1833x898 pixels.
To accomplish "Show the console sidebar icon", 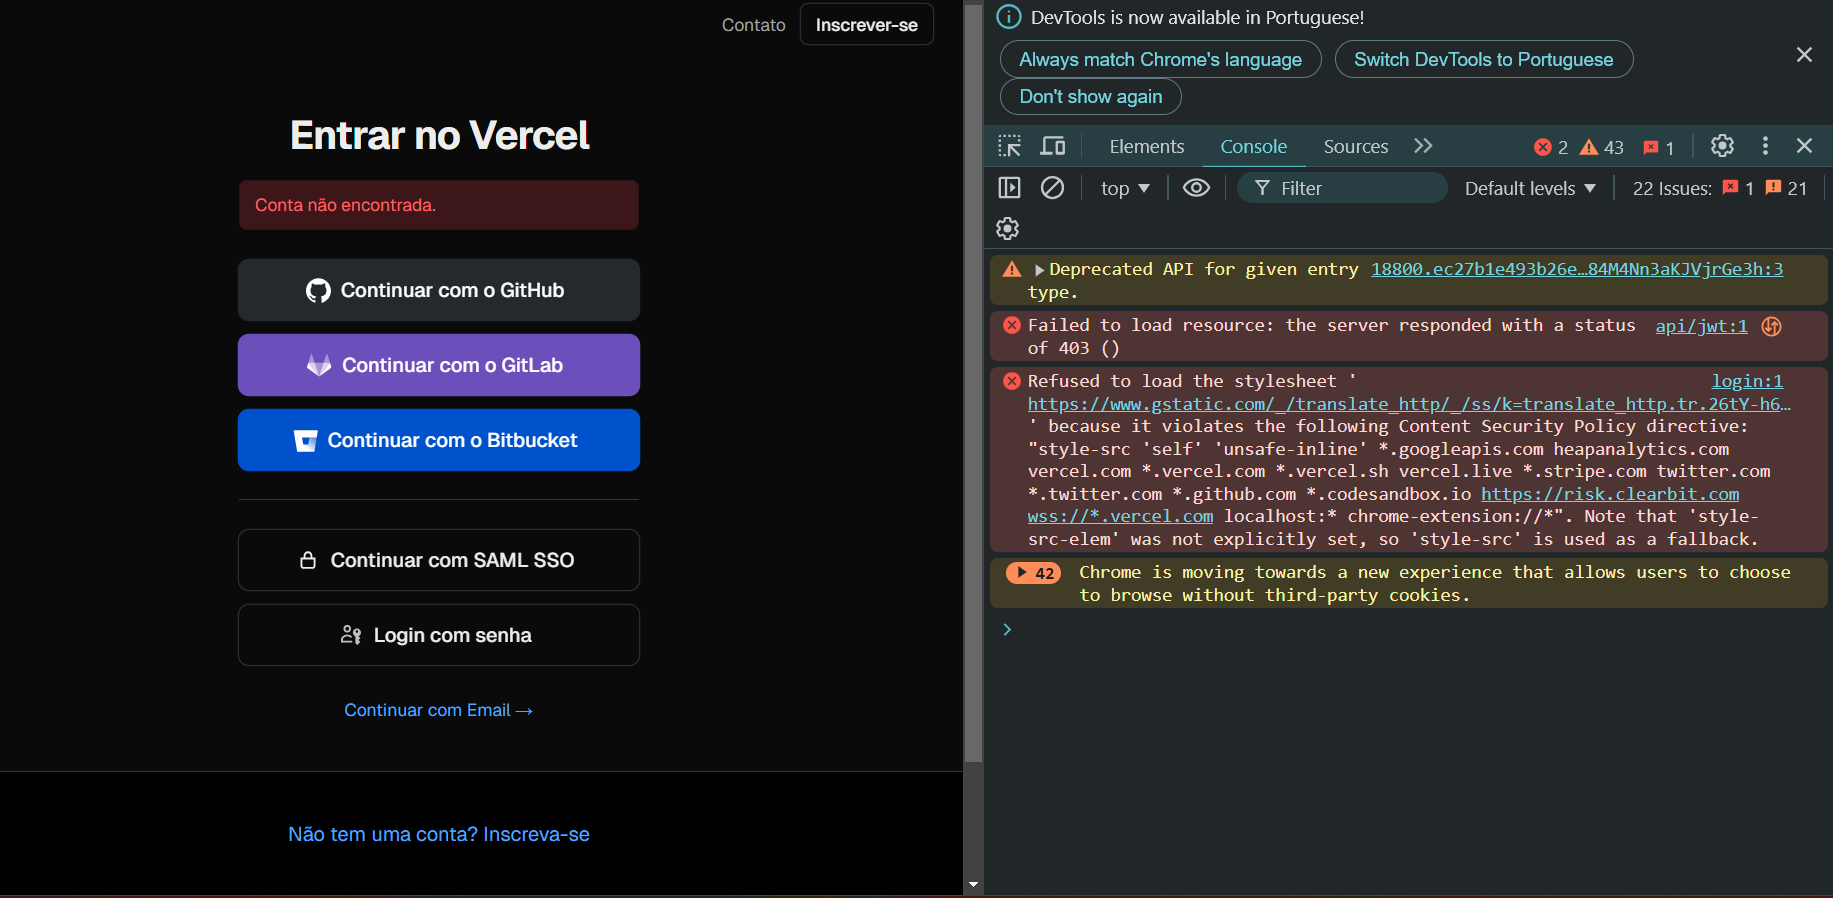I will click(1010, 188).
